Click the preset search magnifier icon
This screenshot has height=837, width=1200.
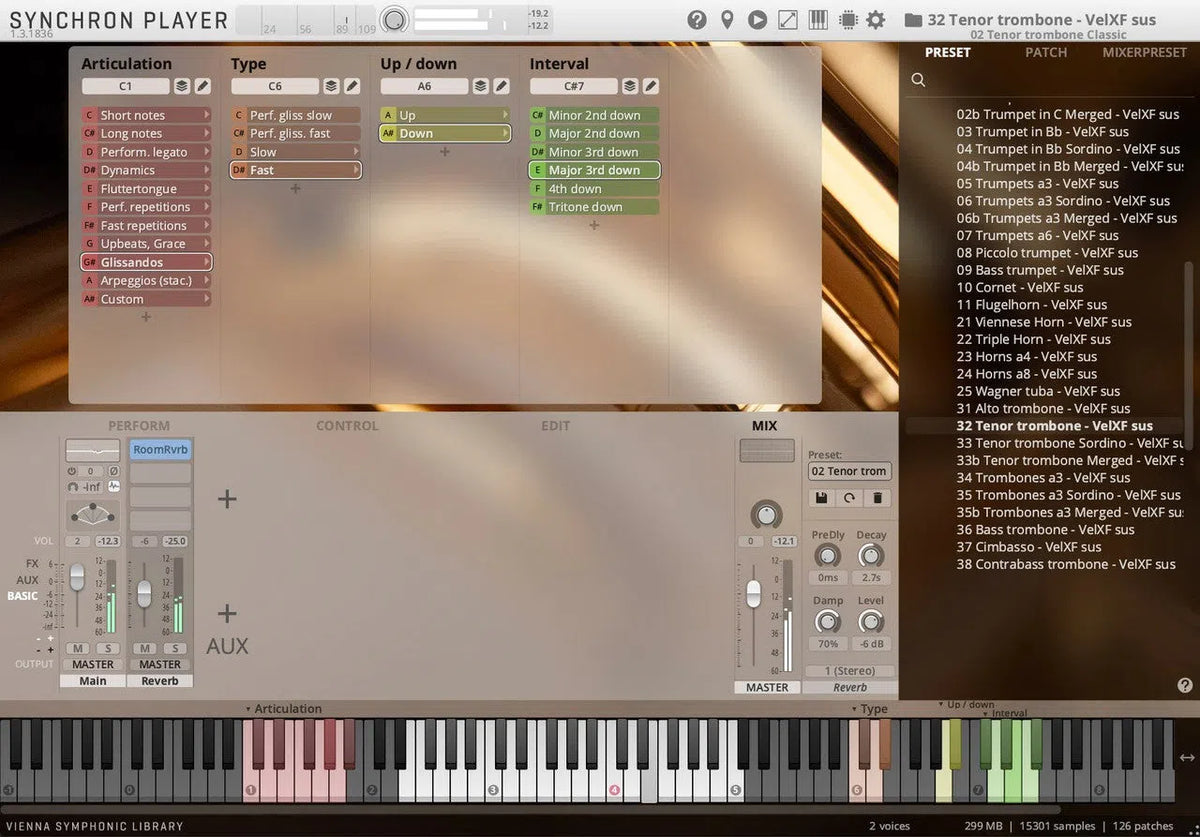coord(918,79)
